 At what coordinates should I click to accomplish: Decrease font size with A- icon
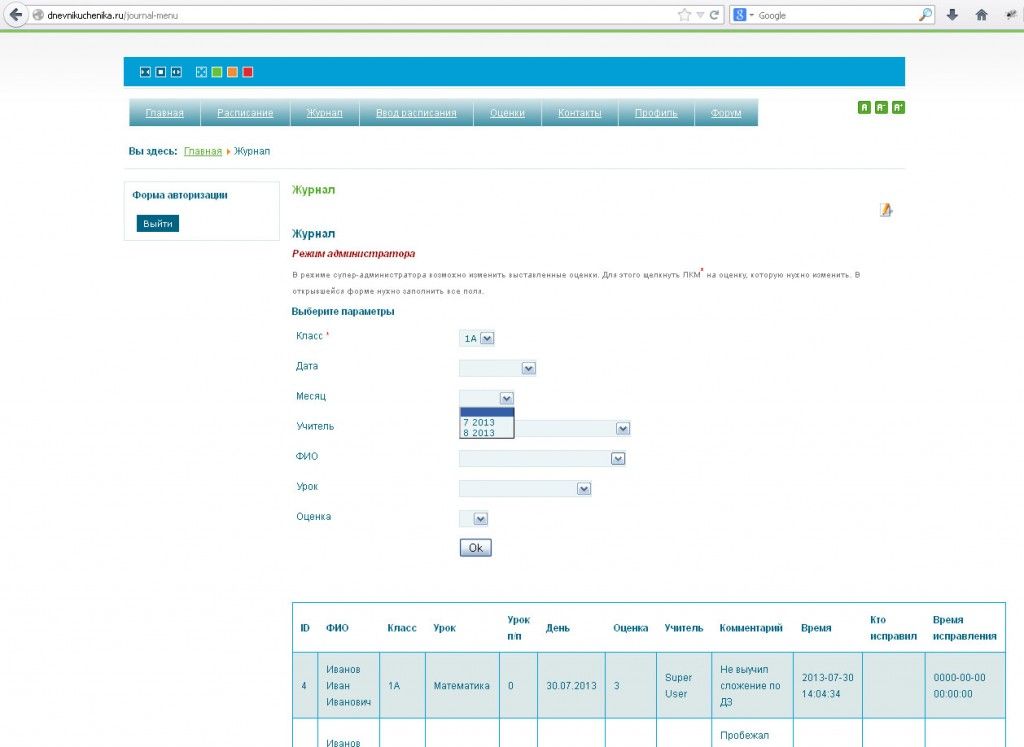[881, 107]
